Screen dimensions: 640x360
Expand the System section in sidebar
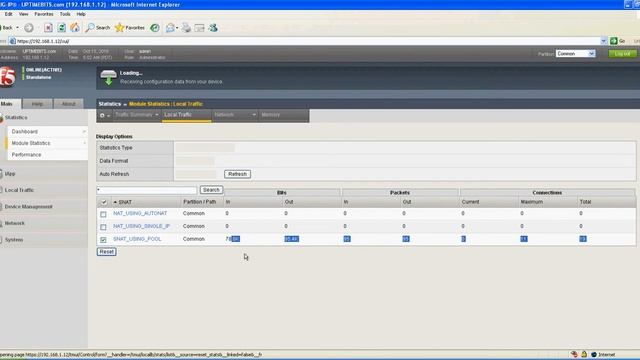point(13,240)
